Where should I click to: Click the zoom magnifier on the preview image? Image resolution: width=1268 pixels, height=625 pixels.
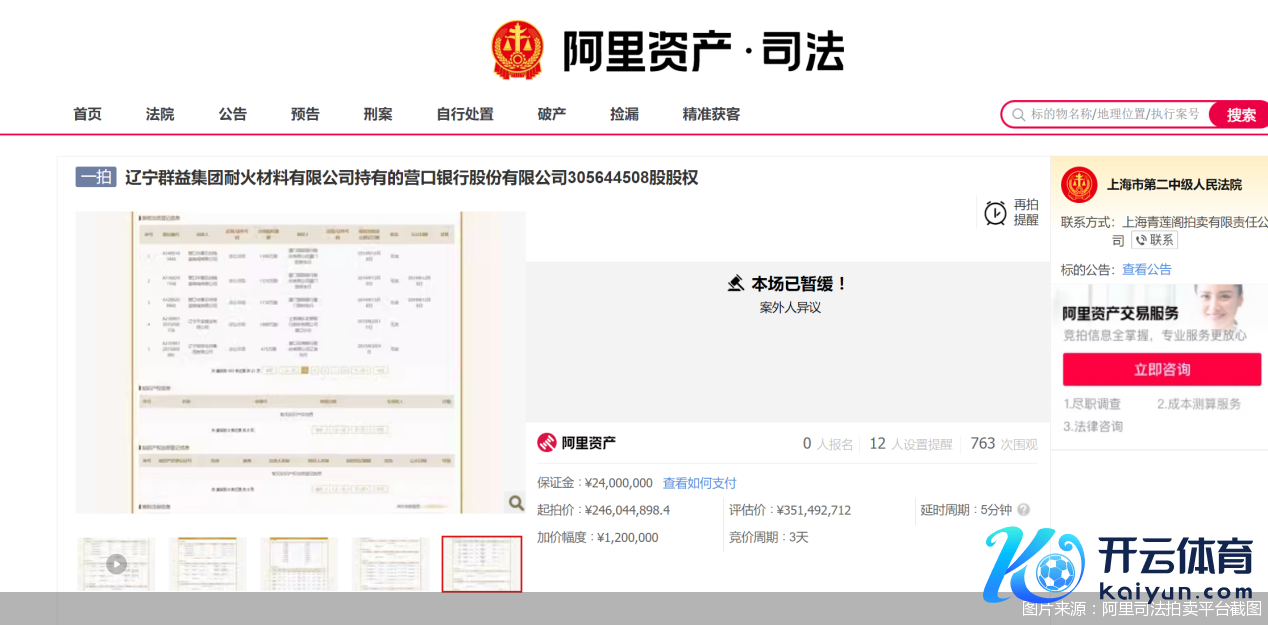tap(516, 503)
